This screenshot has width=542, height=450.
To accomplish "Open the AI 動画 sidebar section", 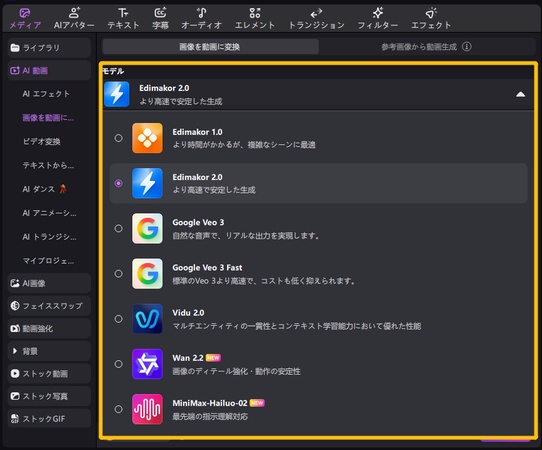I will [49, 71].
